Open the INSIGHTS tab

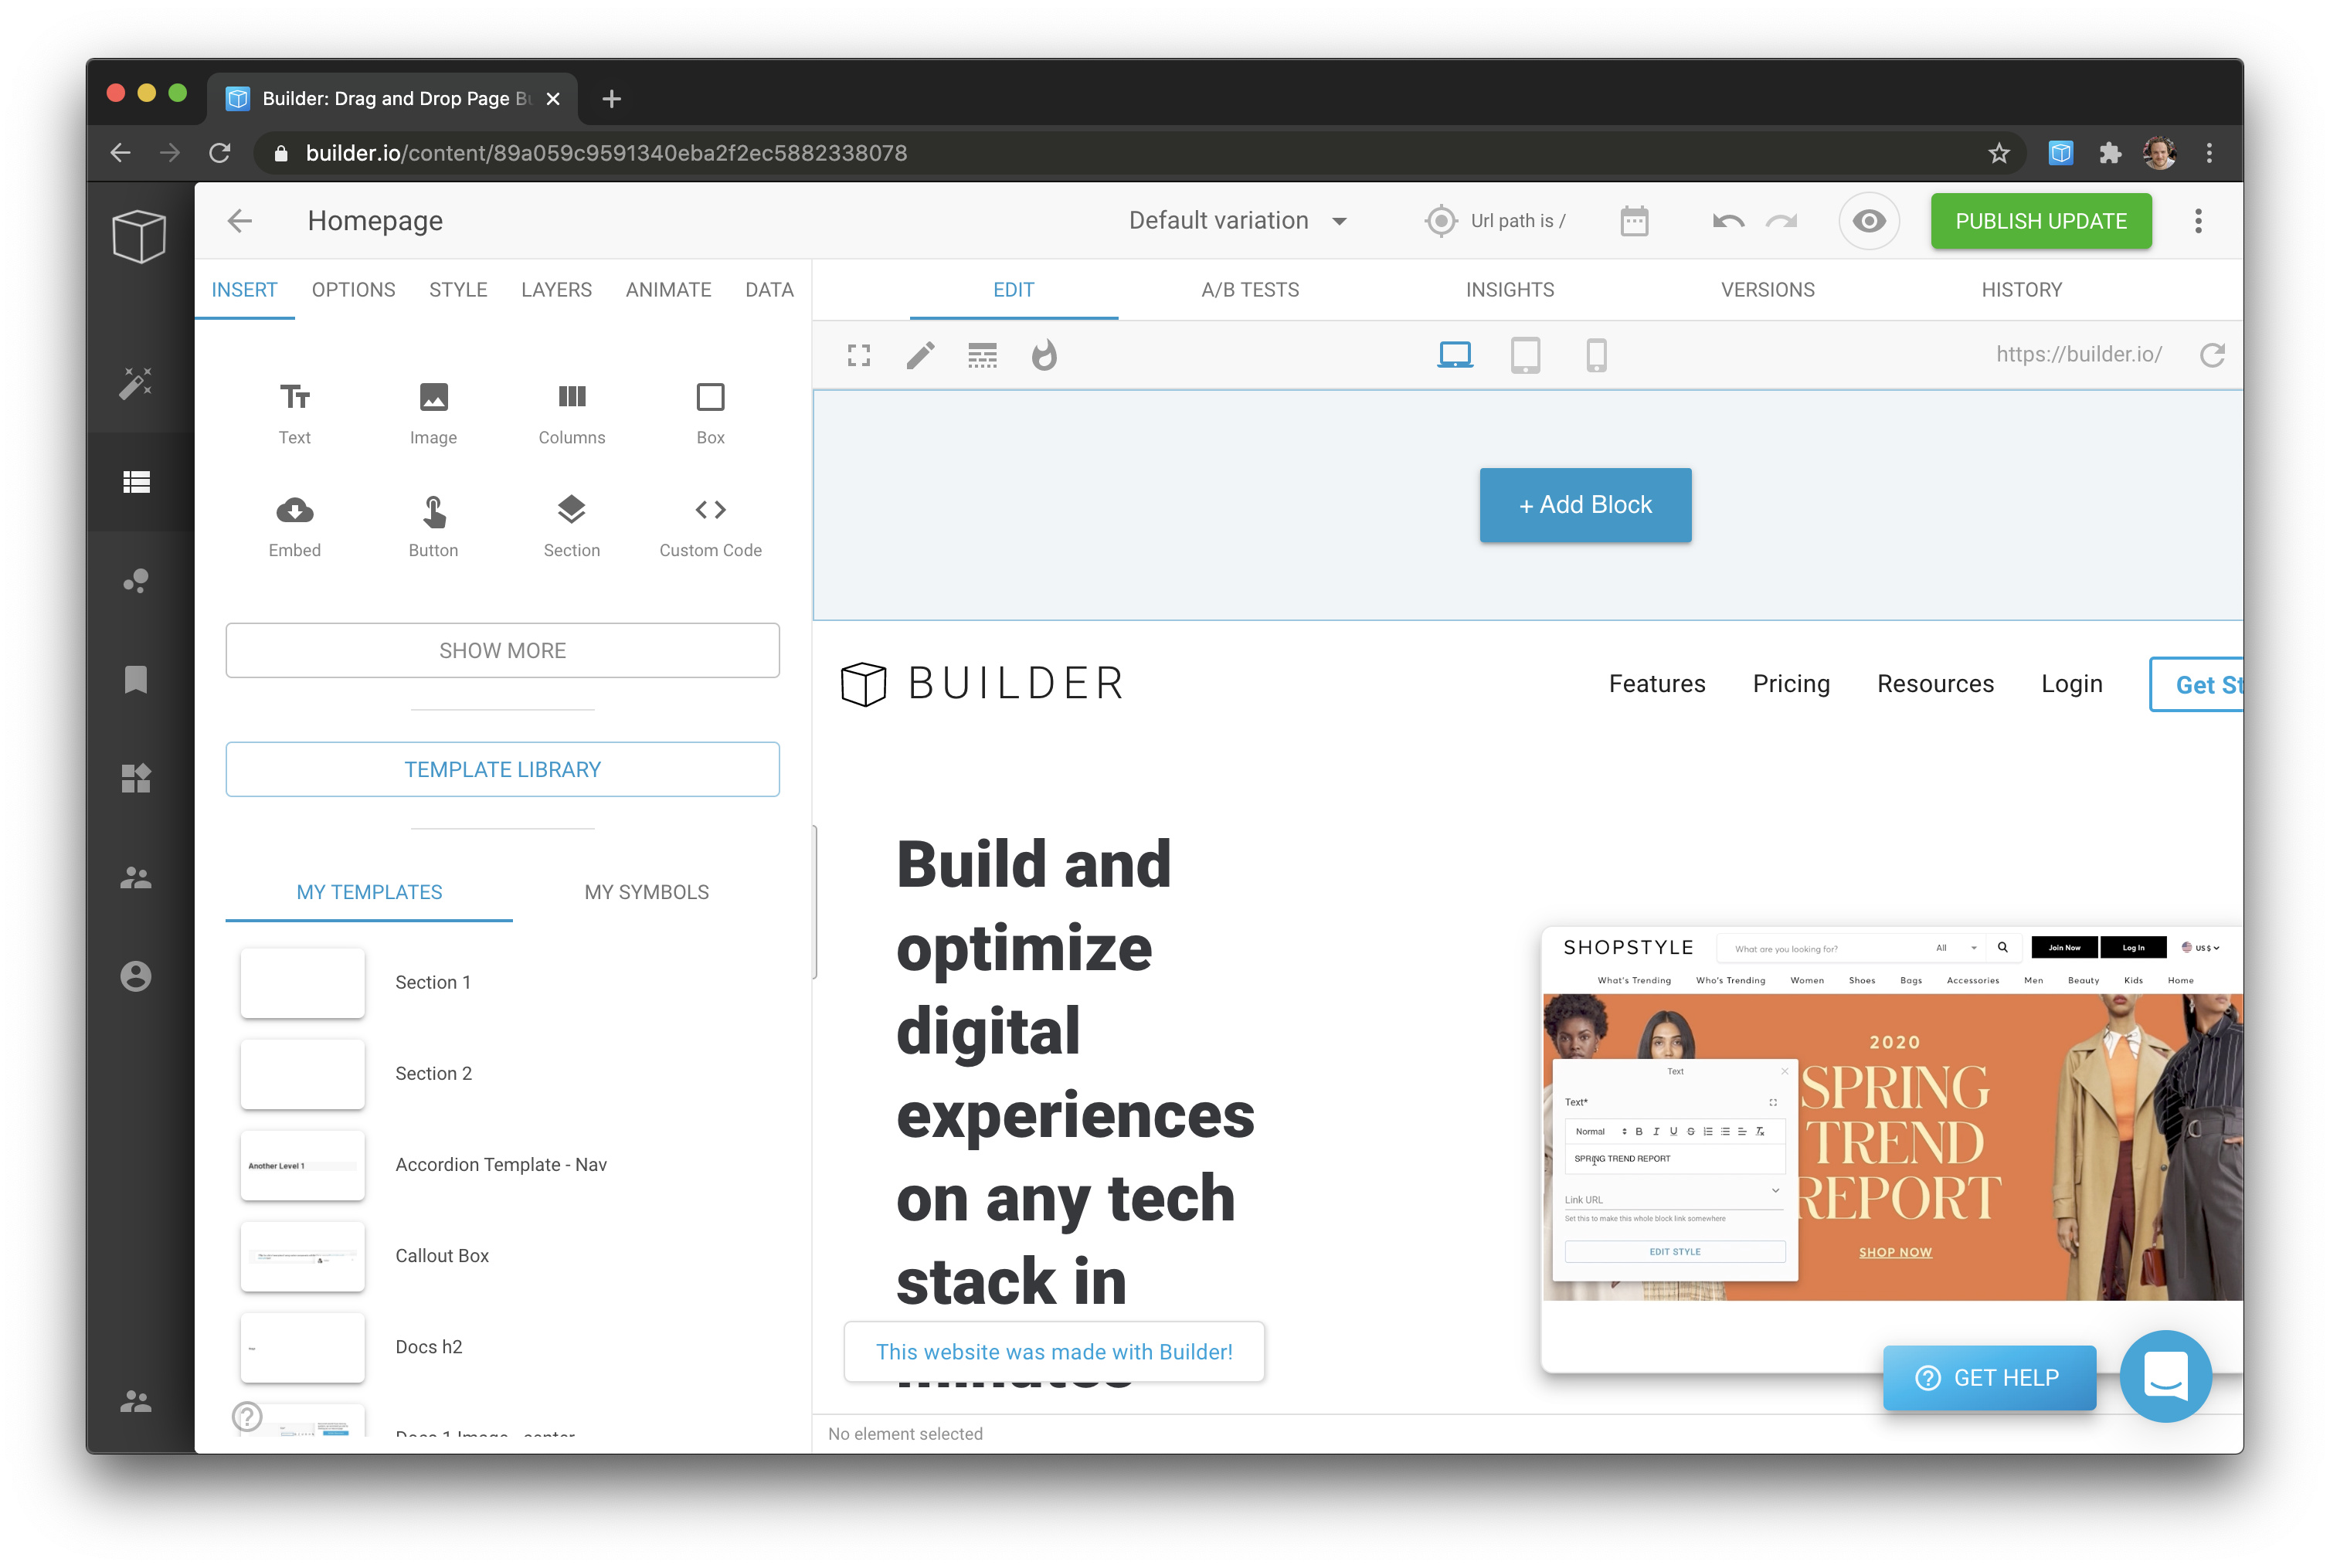click(x=1510, y=290)
